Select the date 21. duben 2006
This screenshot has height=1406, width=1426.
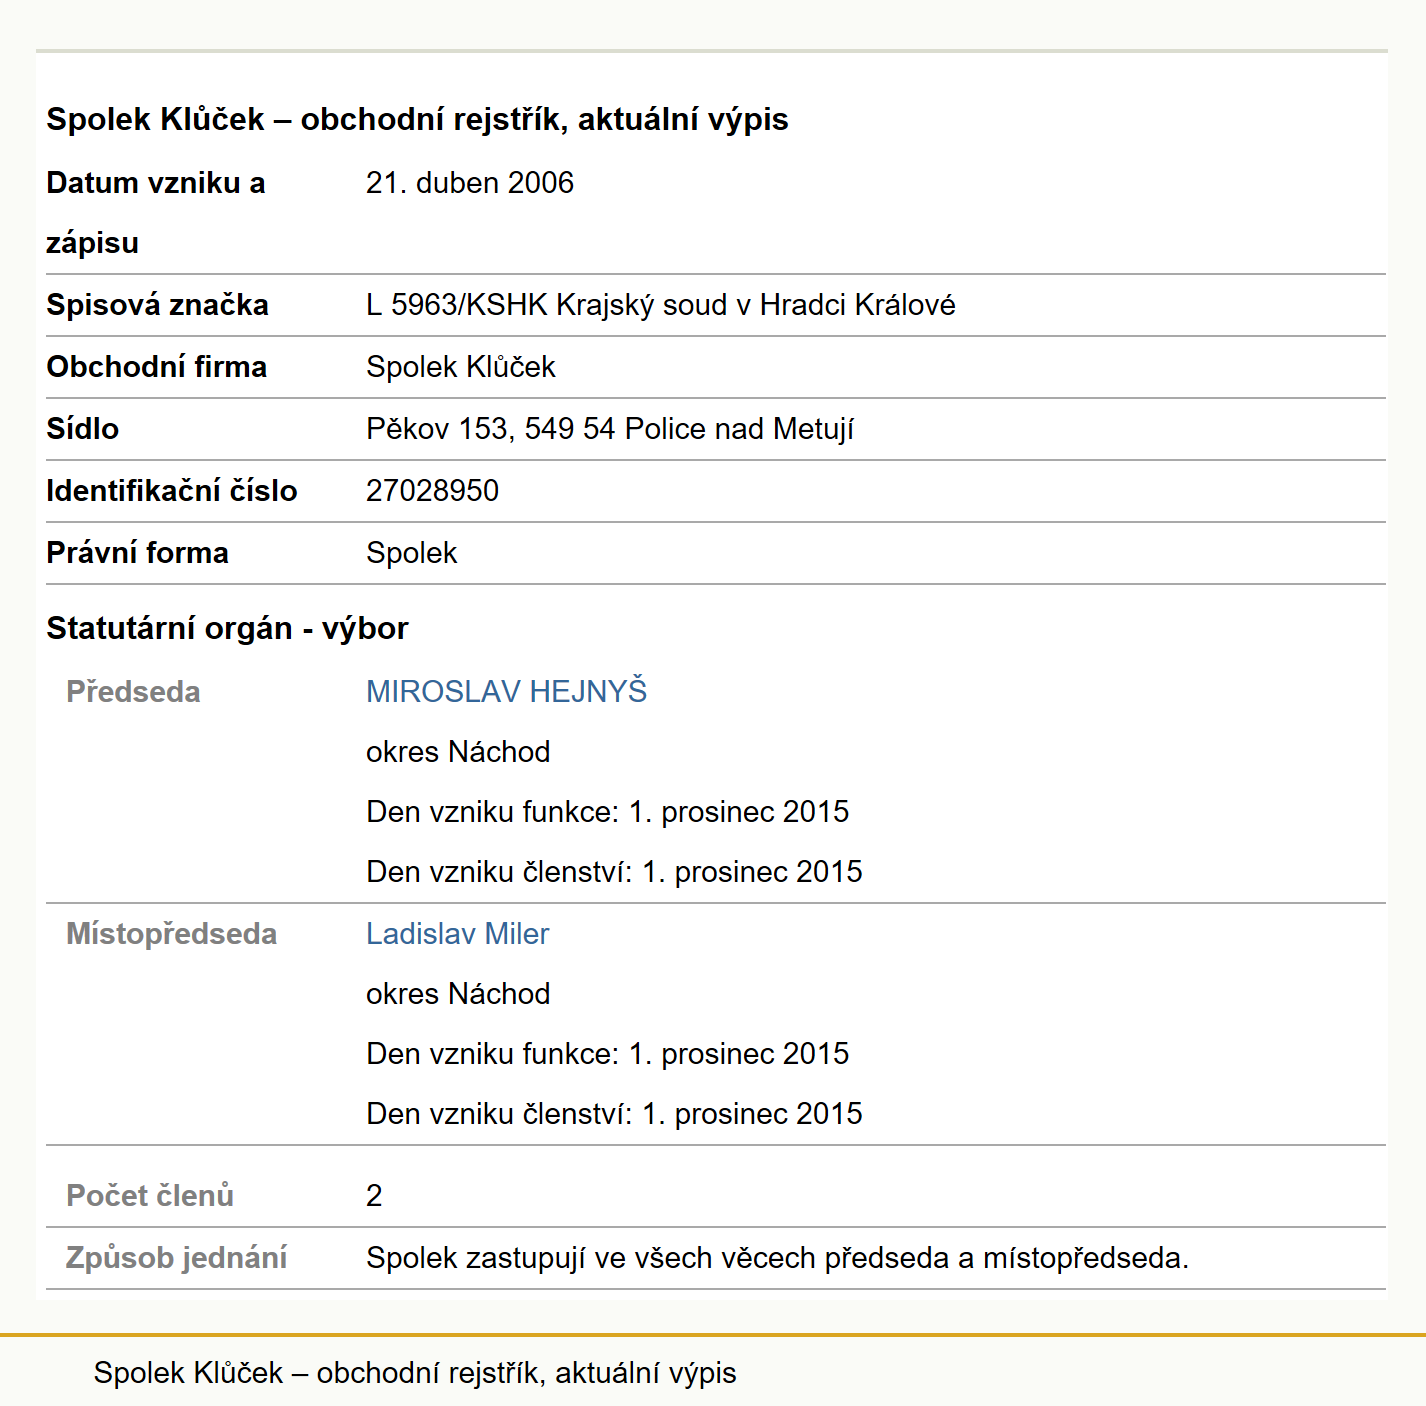click(x=469, y=183)
